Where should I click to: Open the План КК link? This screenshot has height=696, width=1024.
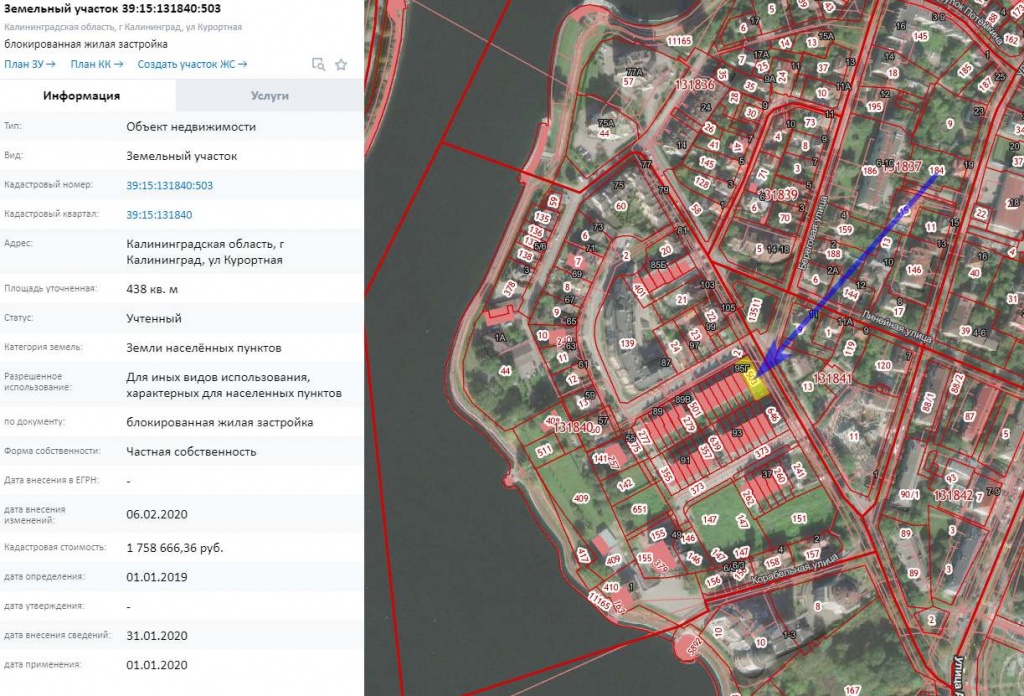(97, 64)
